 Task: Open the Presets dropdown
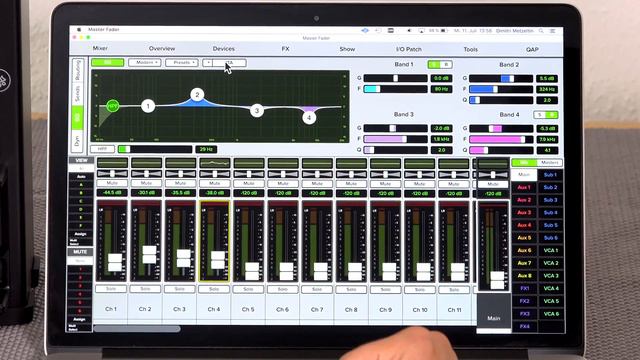point(182,62)
